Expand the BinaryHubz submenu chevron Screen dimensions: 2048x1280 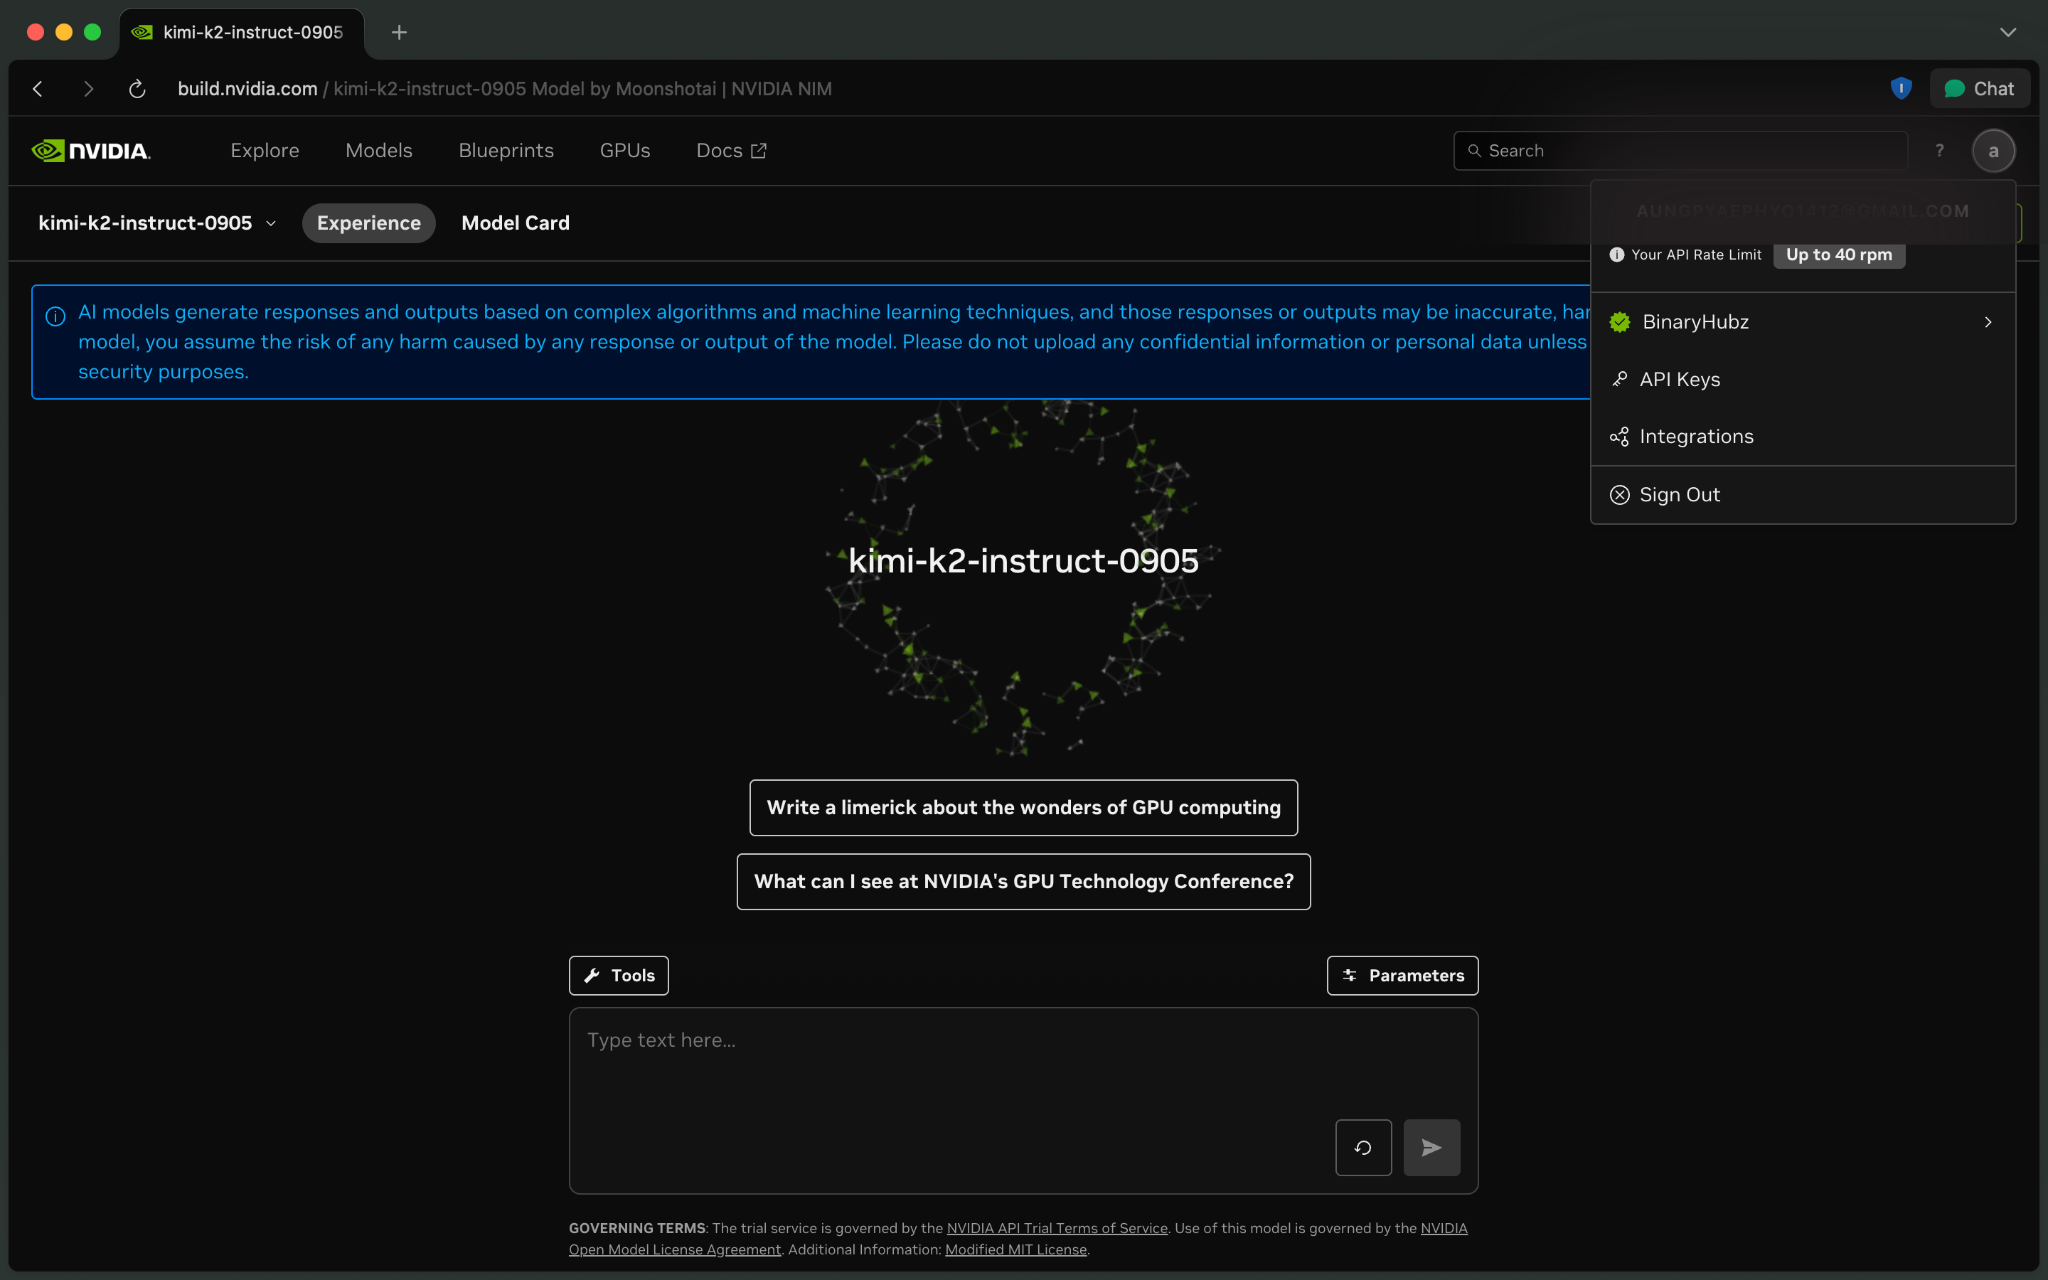pyautogui.click(x=1987, y=322)
